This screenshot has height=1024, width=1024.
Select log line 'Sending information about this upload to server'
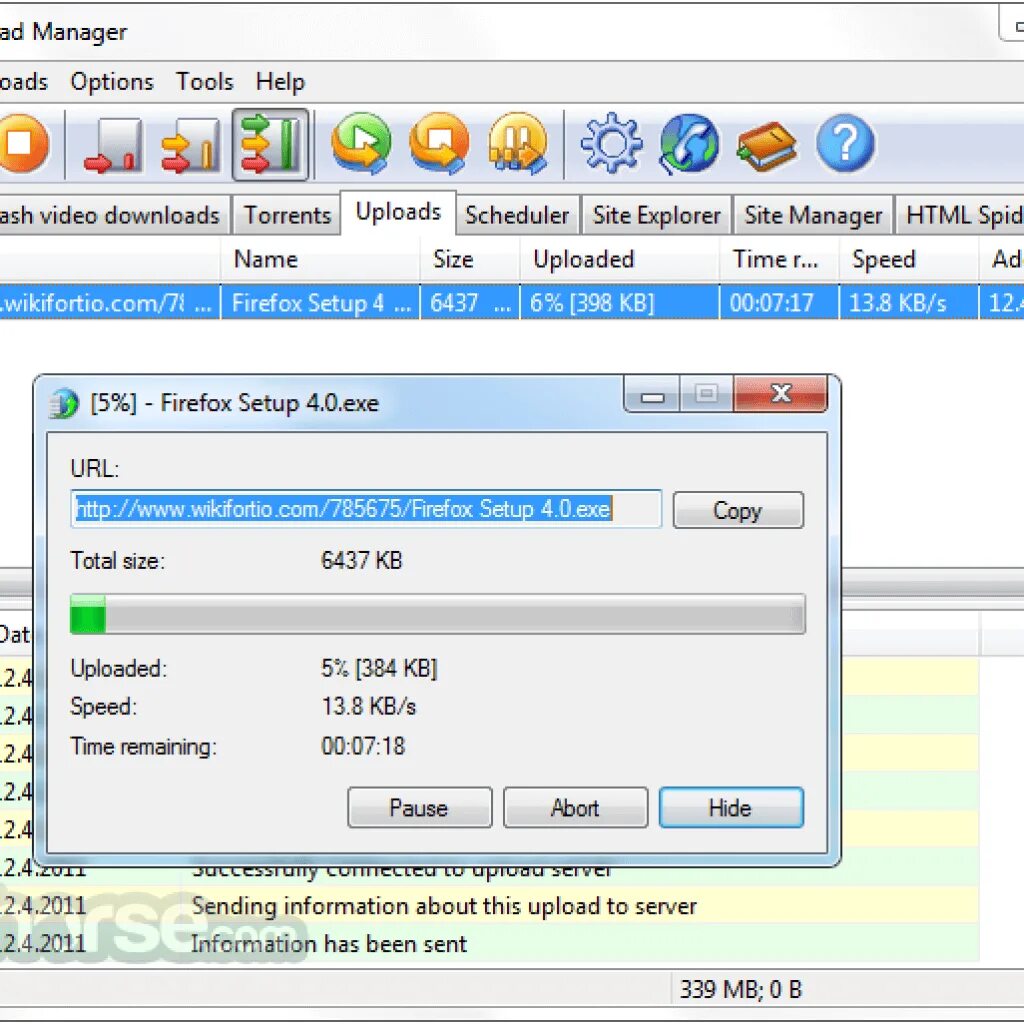coord(444,906)
